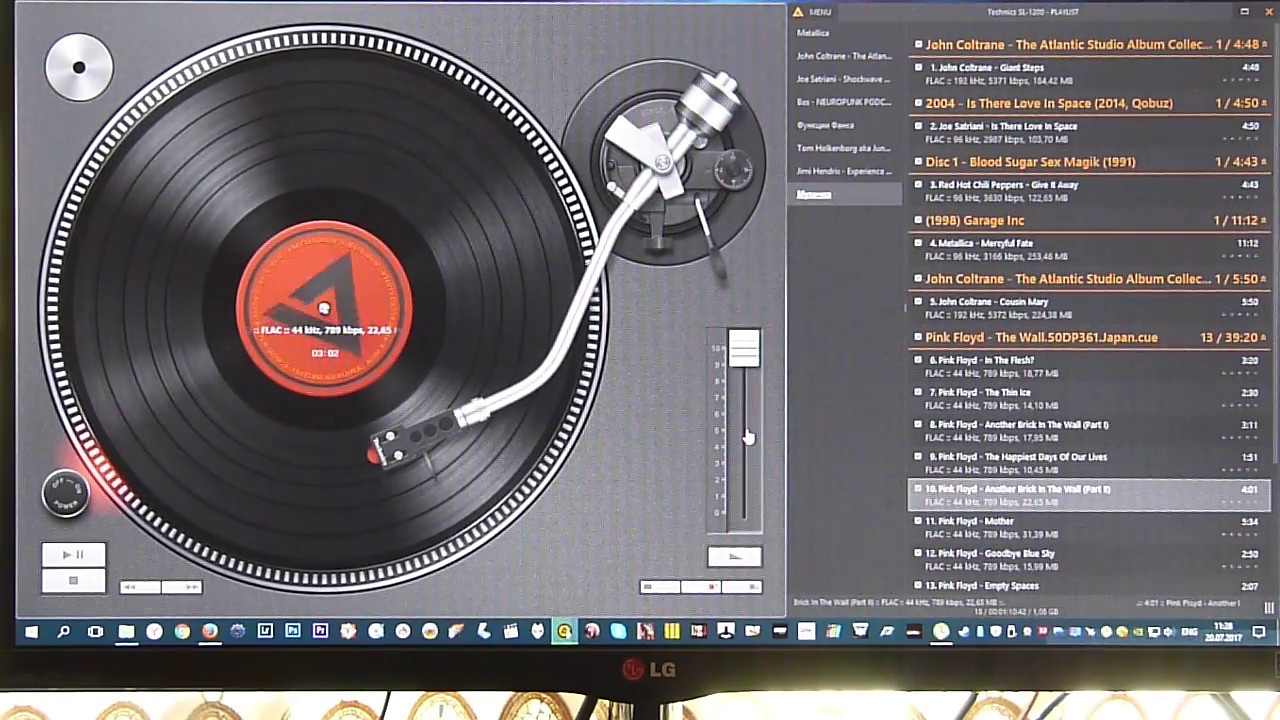Image resolution: width=1280 pixels, height=720 pixels.
Task: Select the Metallica playlist tab
Action: [x=813, y=33]
